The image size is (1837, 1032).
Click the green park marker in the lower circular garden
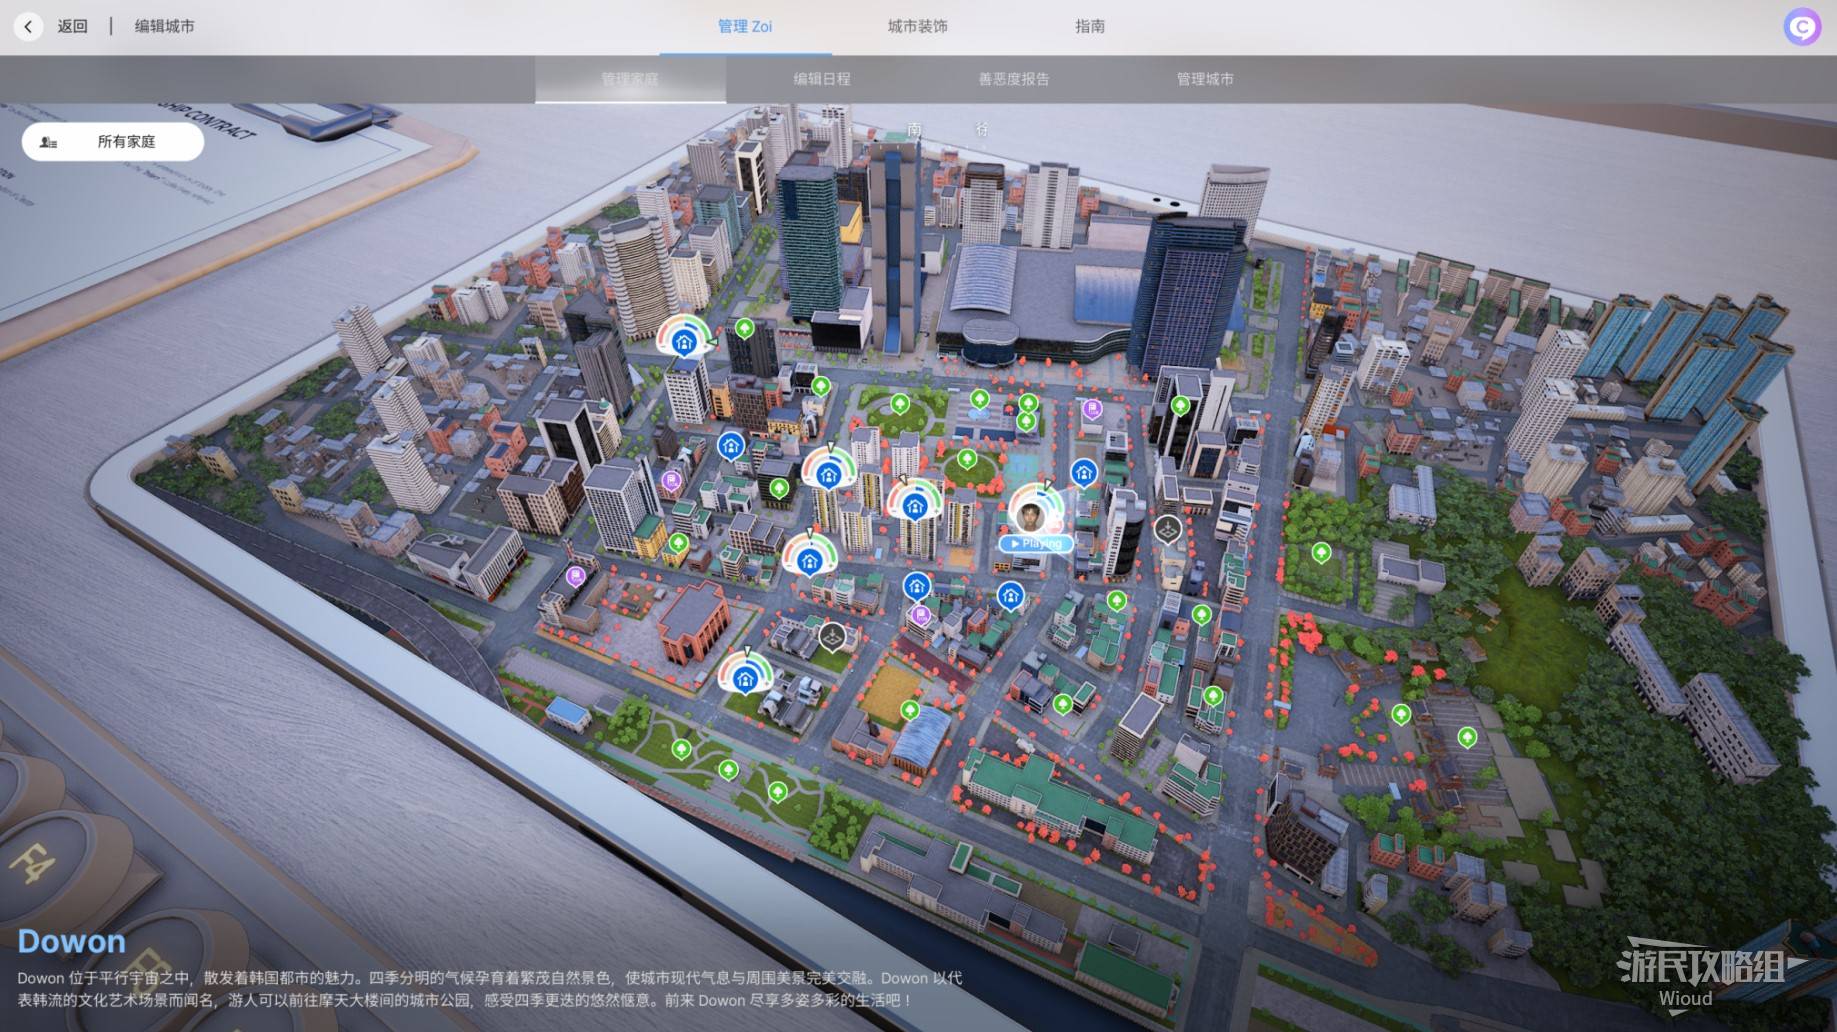pyautogui.click(x=966, y=460)
